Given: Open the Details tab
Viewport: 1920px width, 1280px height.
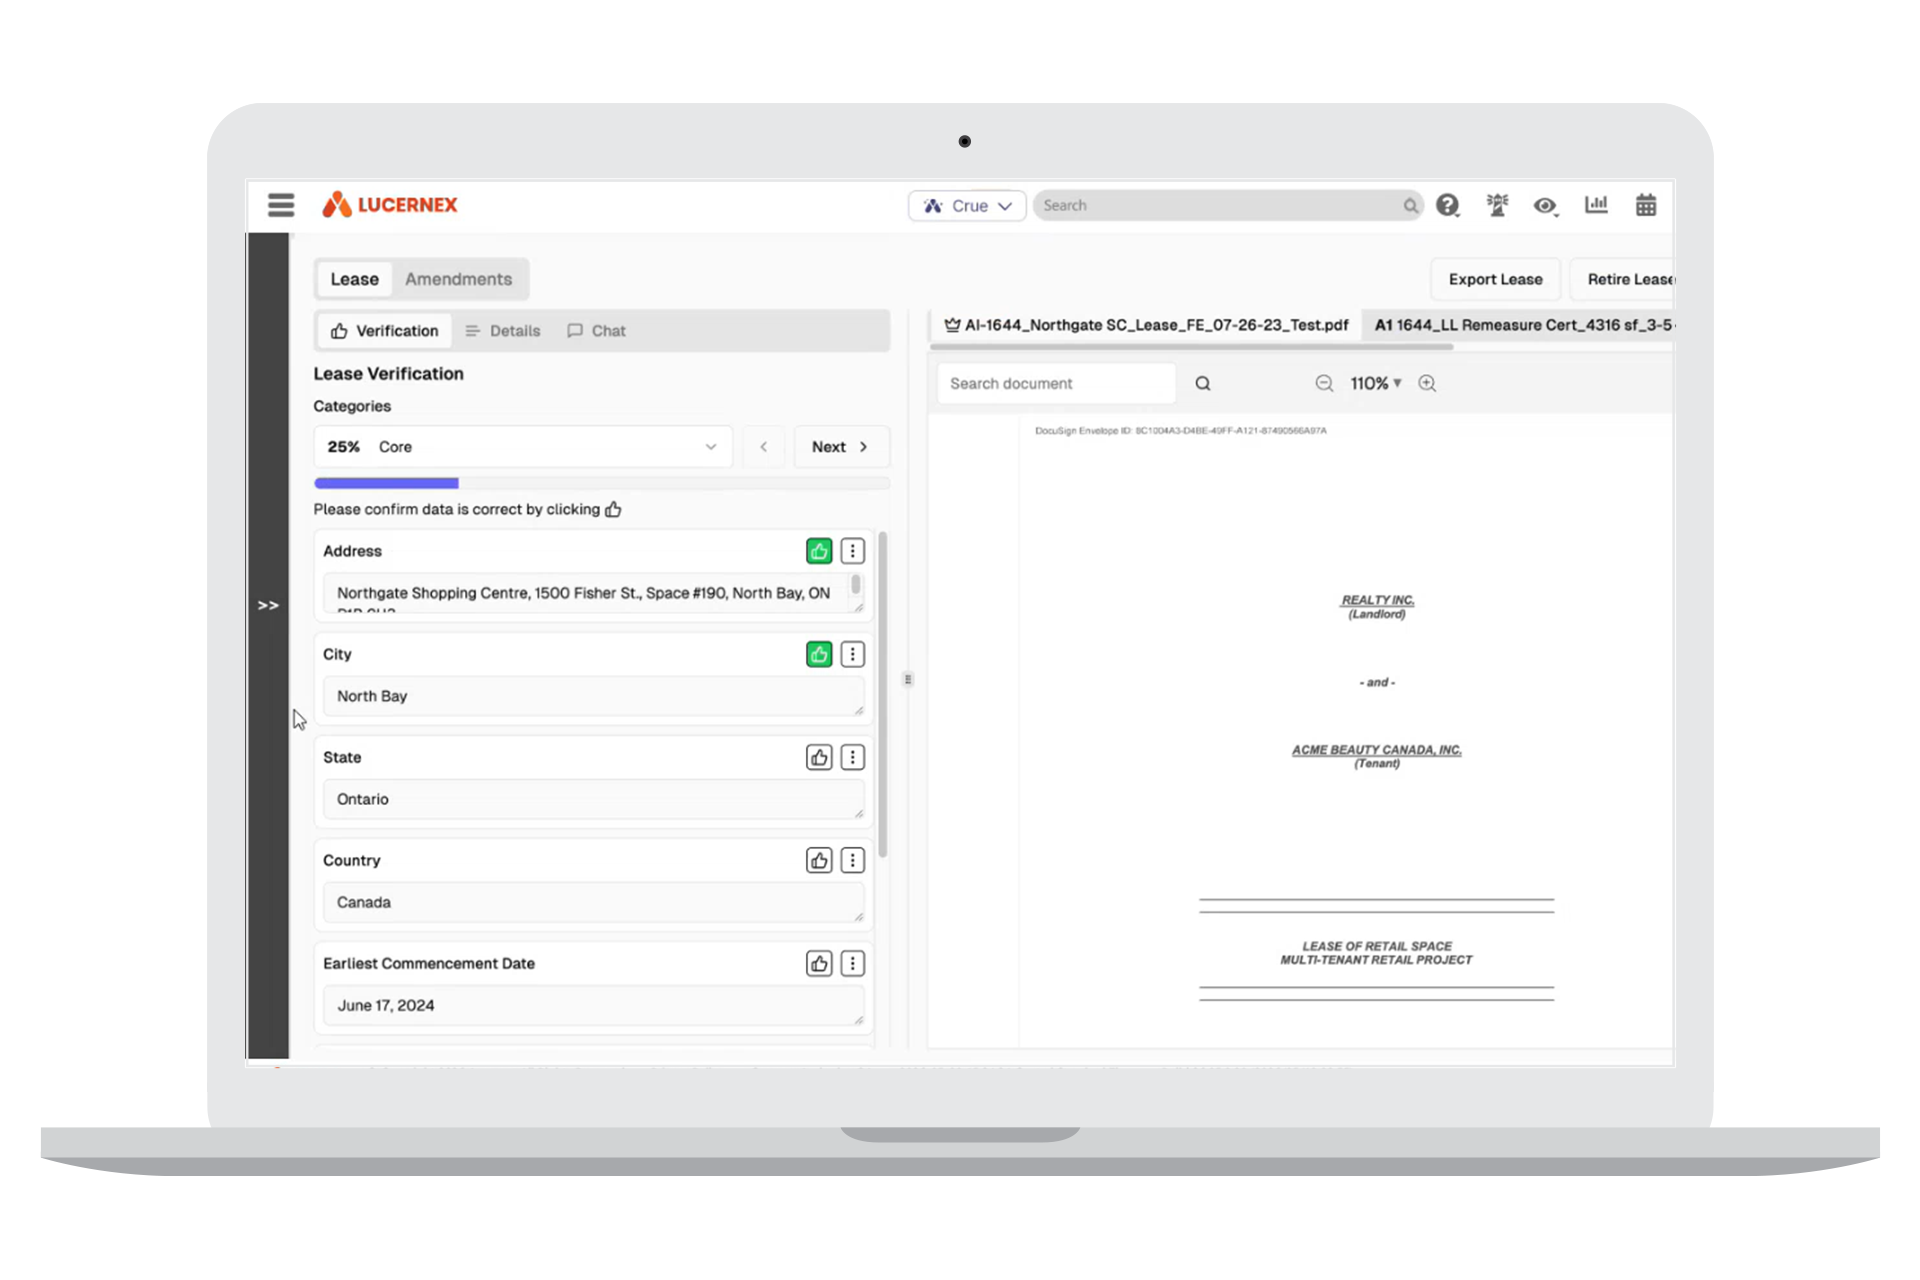Looking at the screenshot, I should [503, 331].
